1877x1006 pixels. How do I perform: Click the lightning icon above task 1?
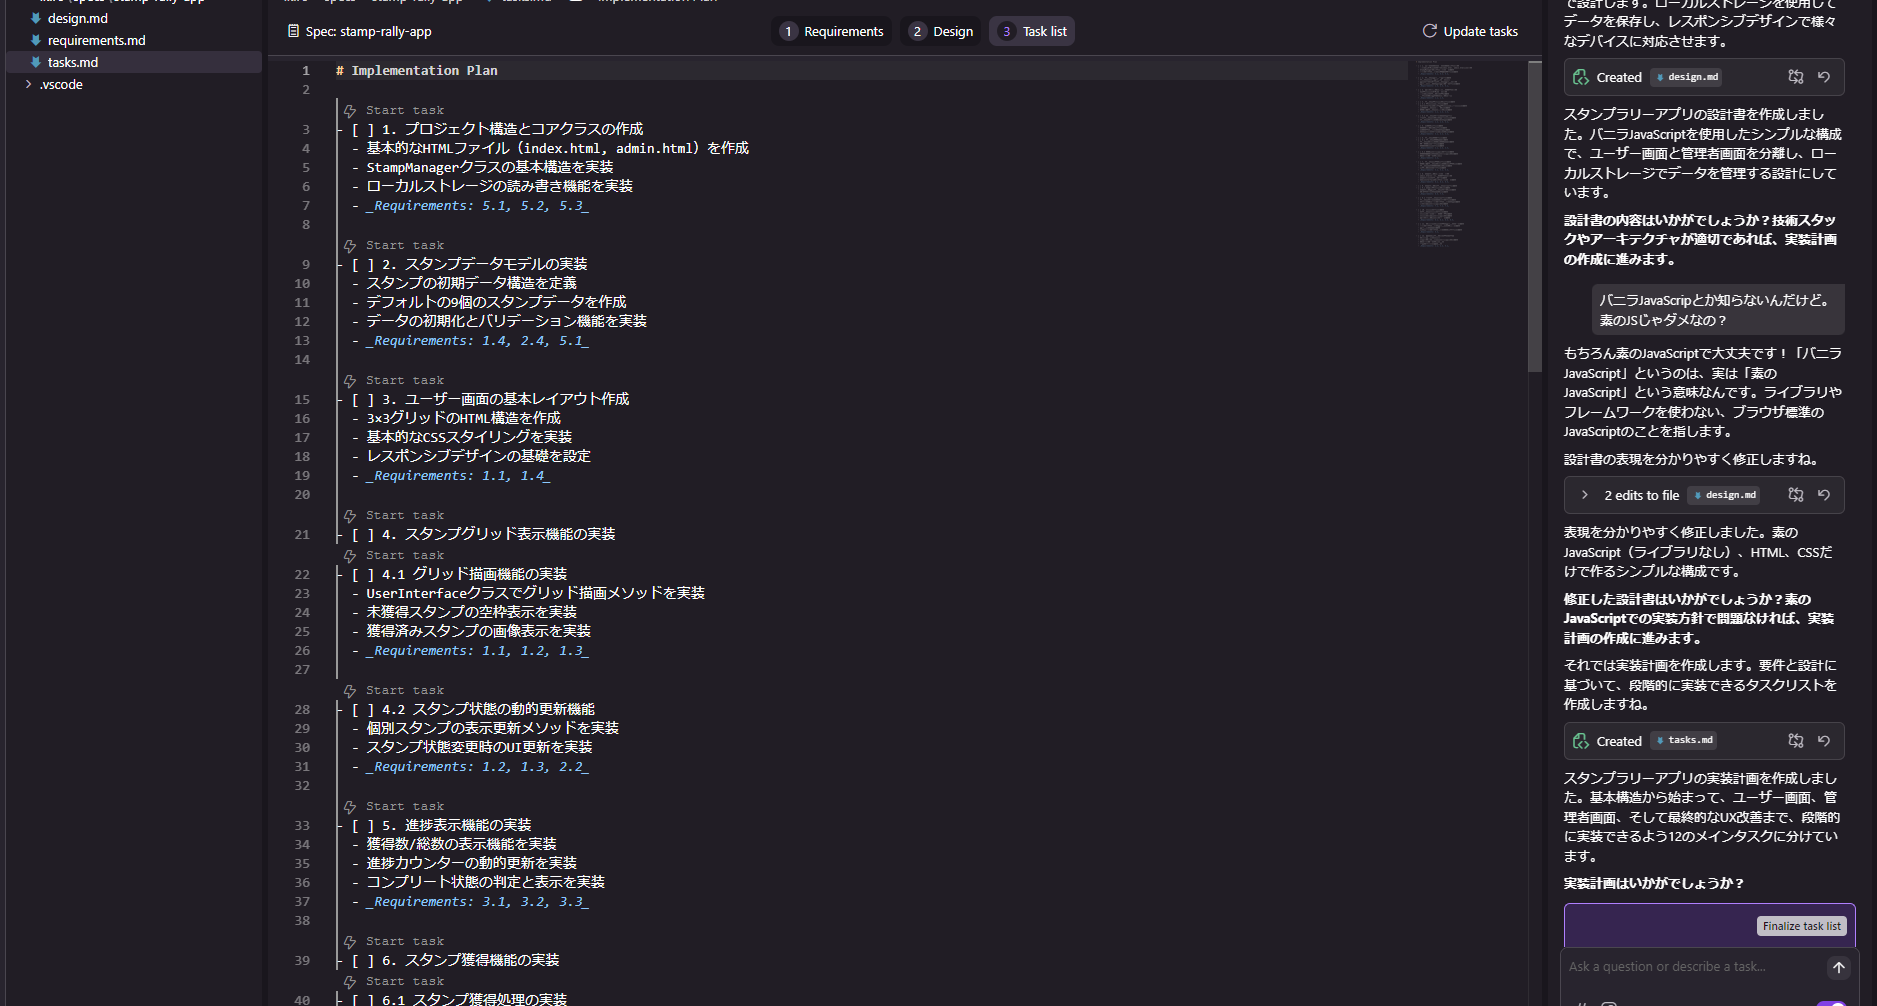(x=350, y=111)
